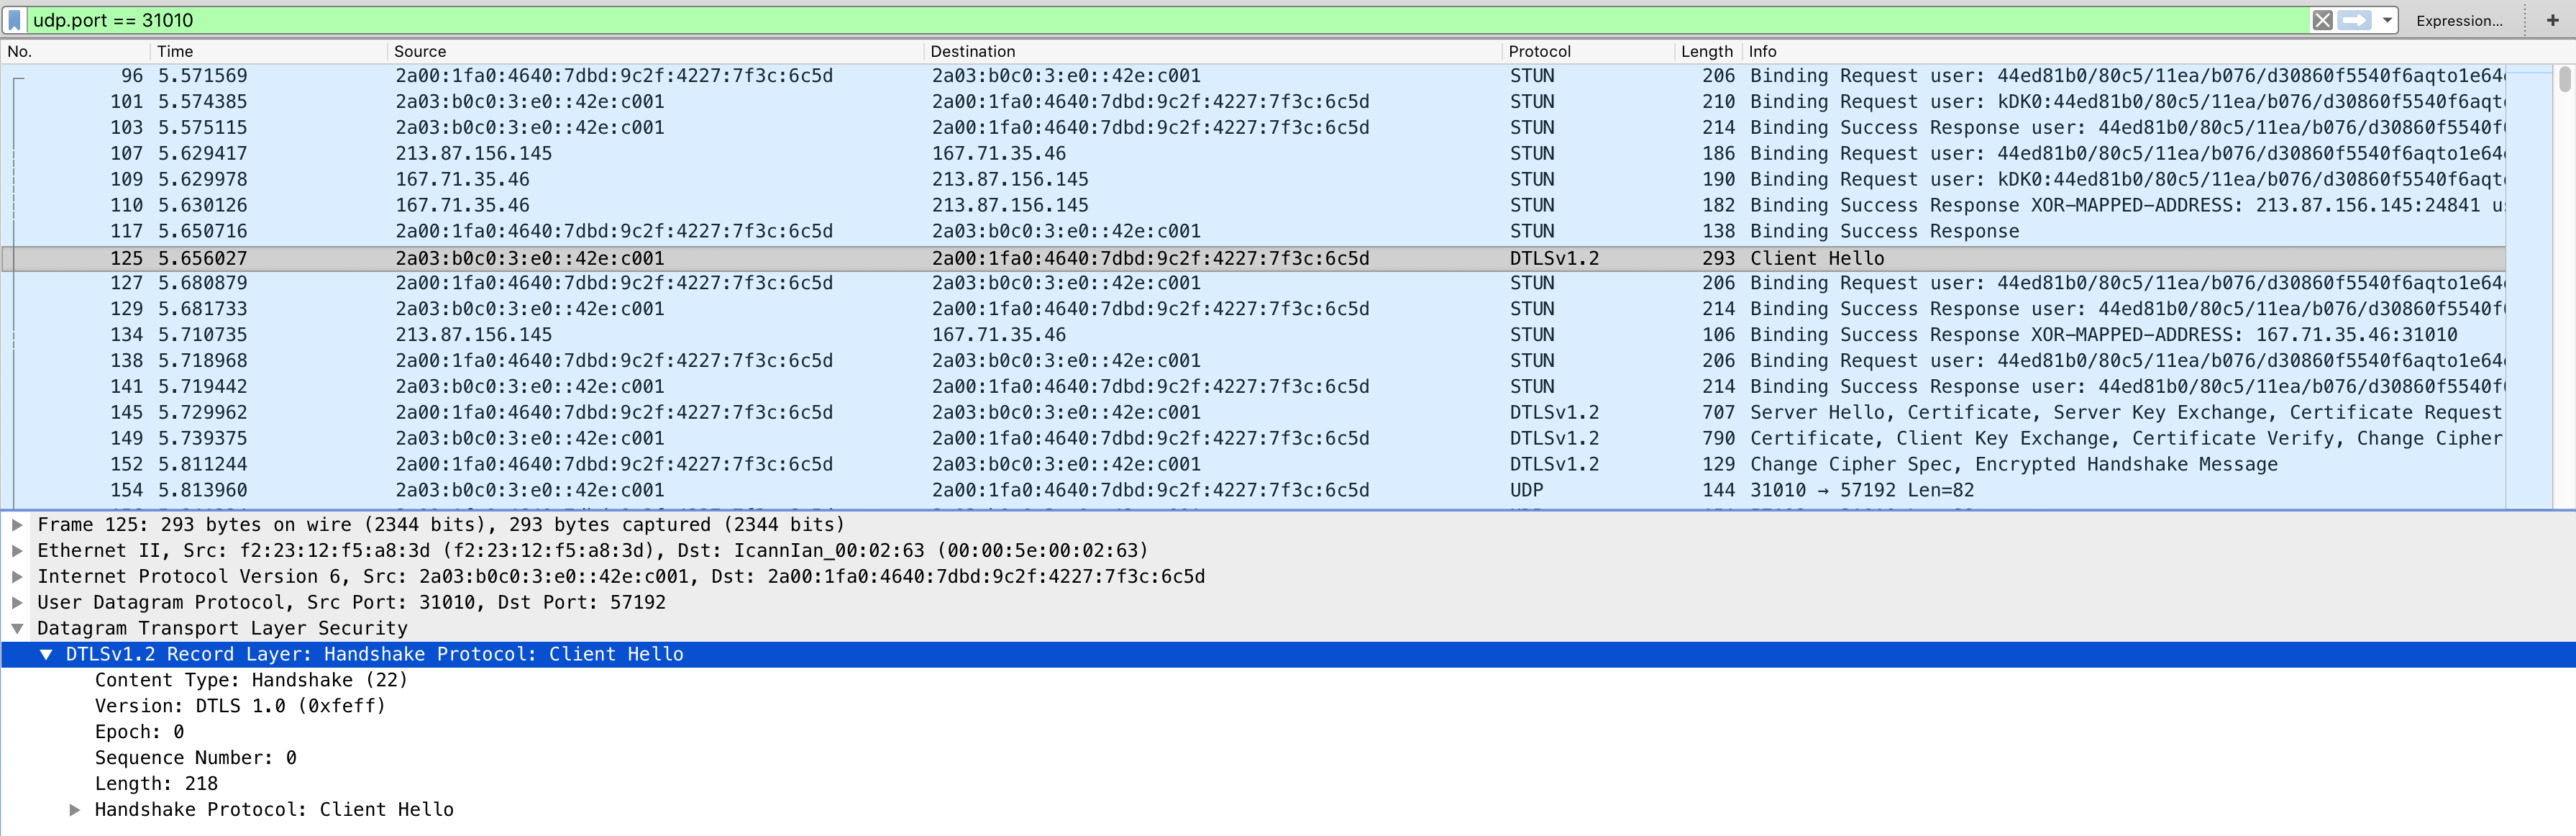Open the Expression… dialog

[2459, 21]
